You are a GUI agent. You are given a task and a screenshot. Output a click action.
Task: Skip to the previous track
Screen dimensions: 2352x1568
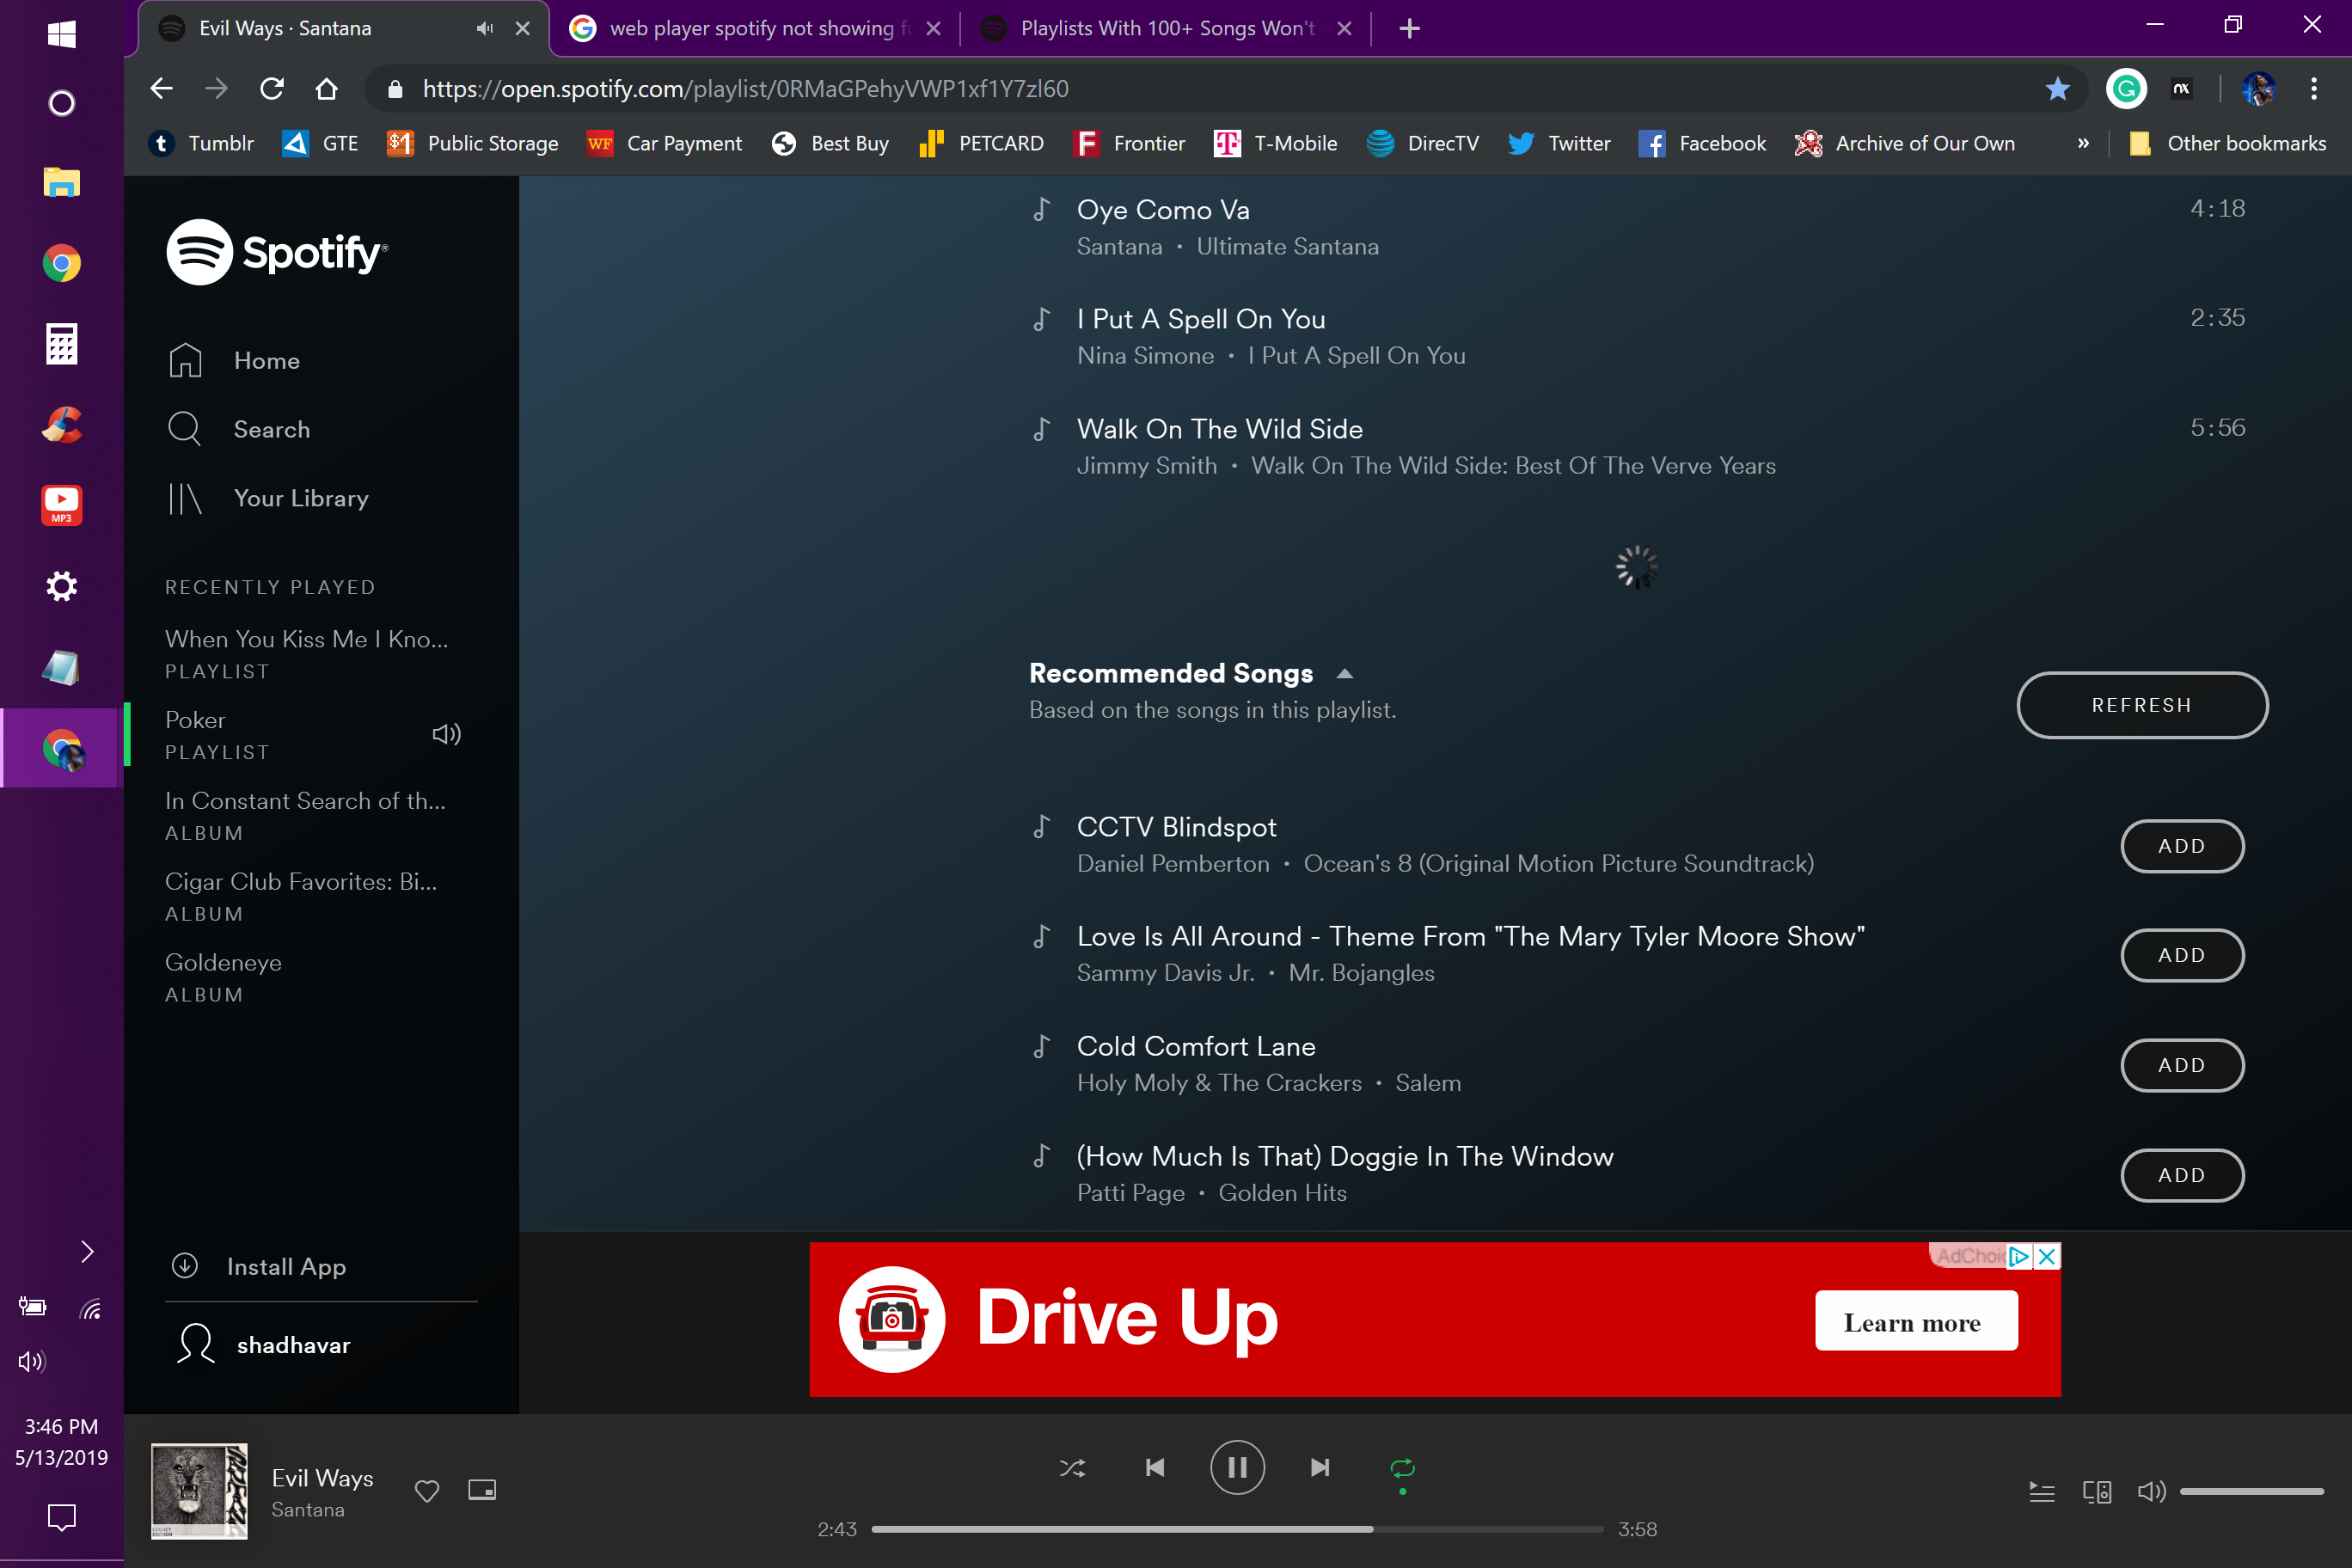click(1155, 1468)
